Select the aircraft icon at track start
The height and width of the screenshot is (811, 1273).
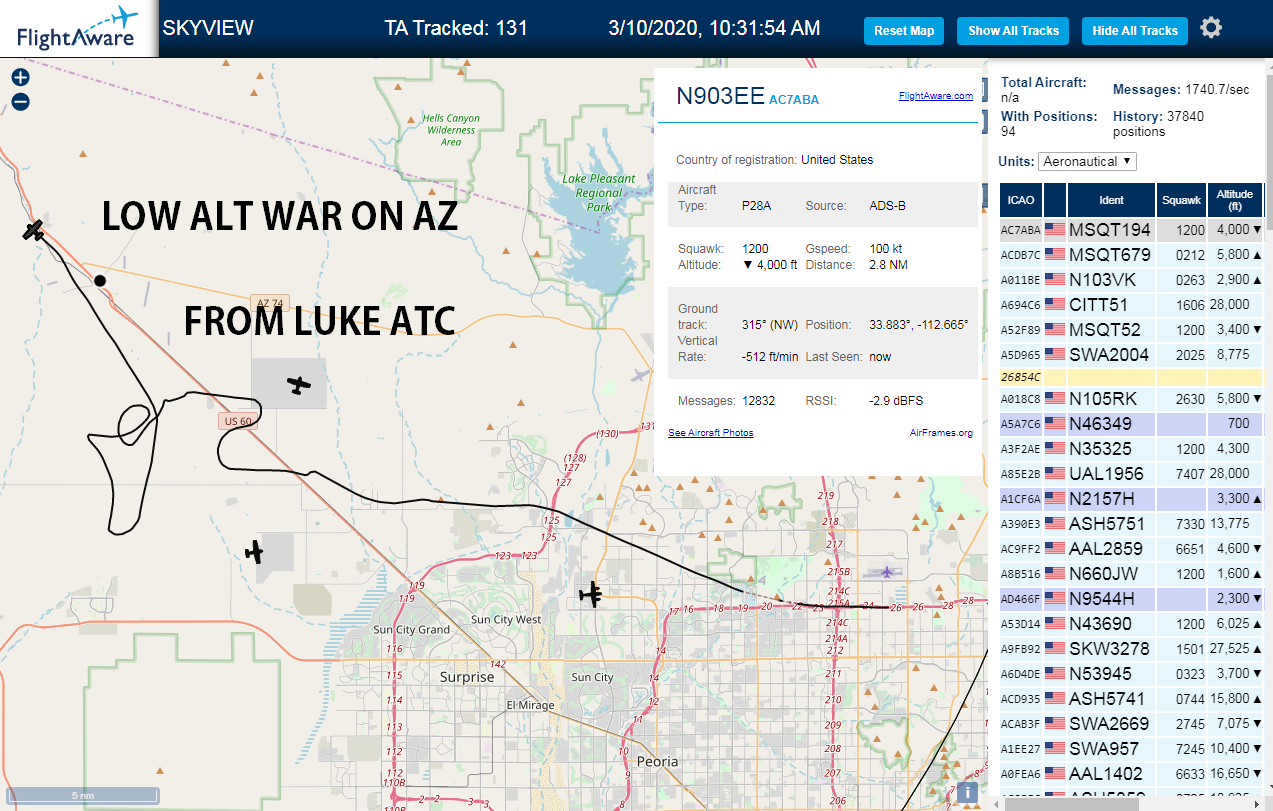point(34,231)
